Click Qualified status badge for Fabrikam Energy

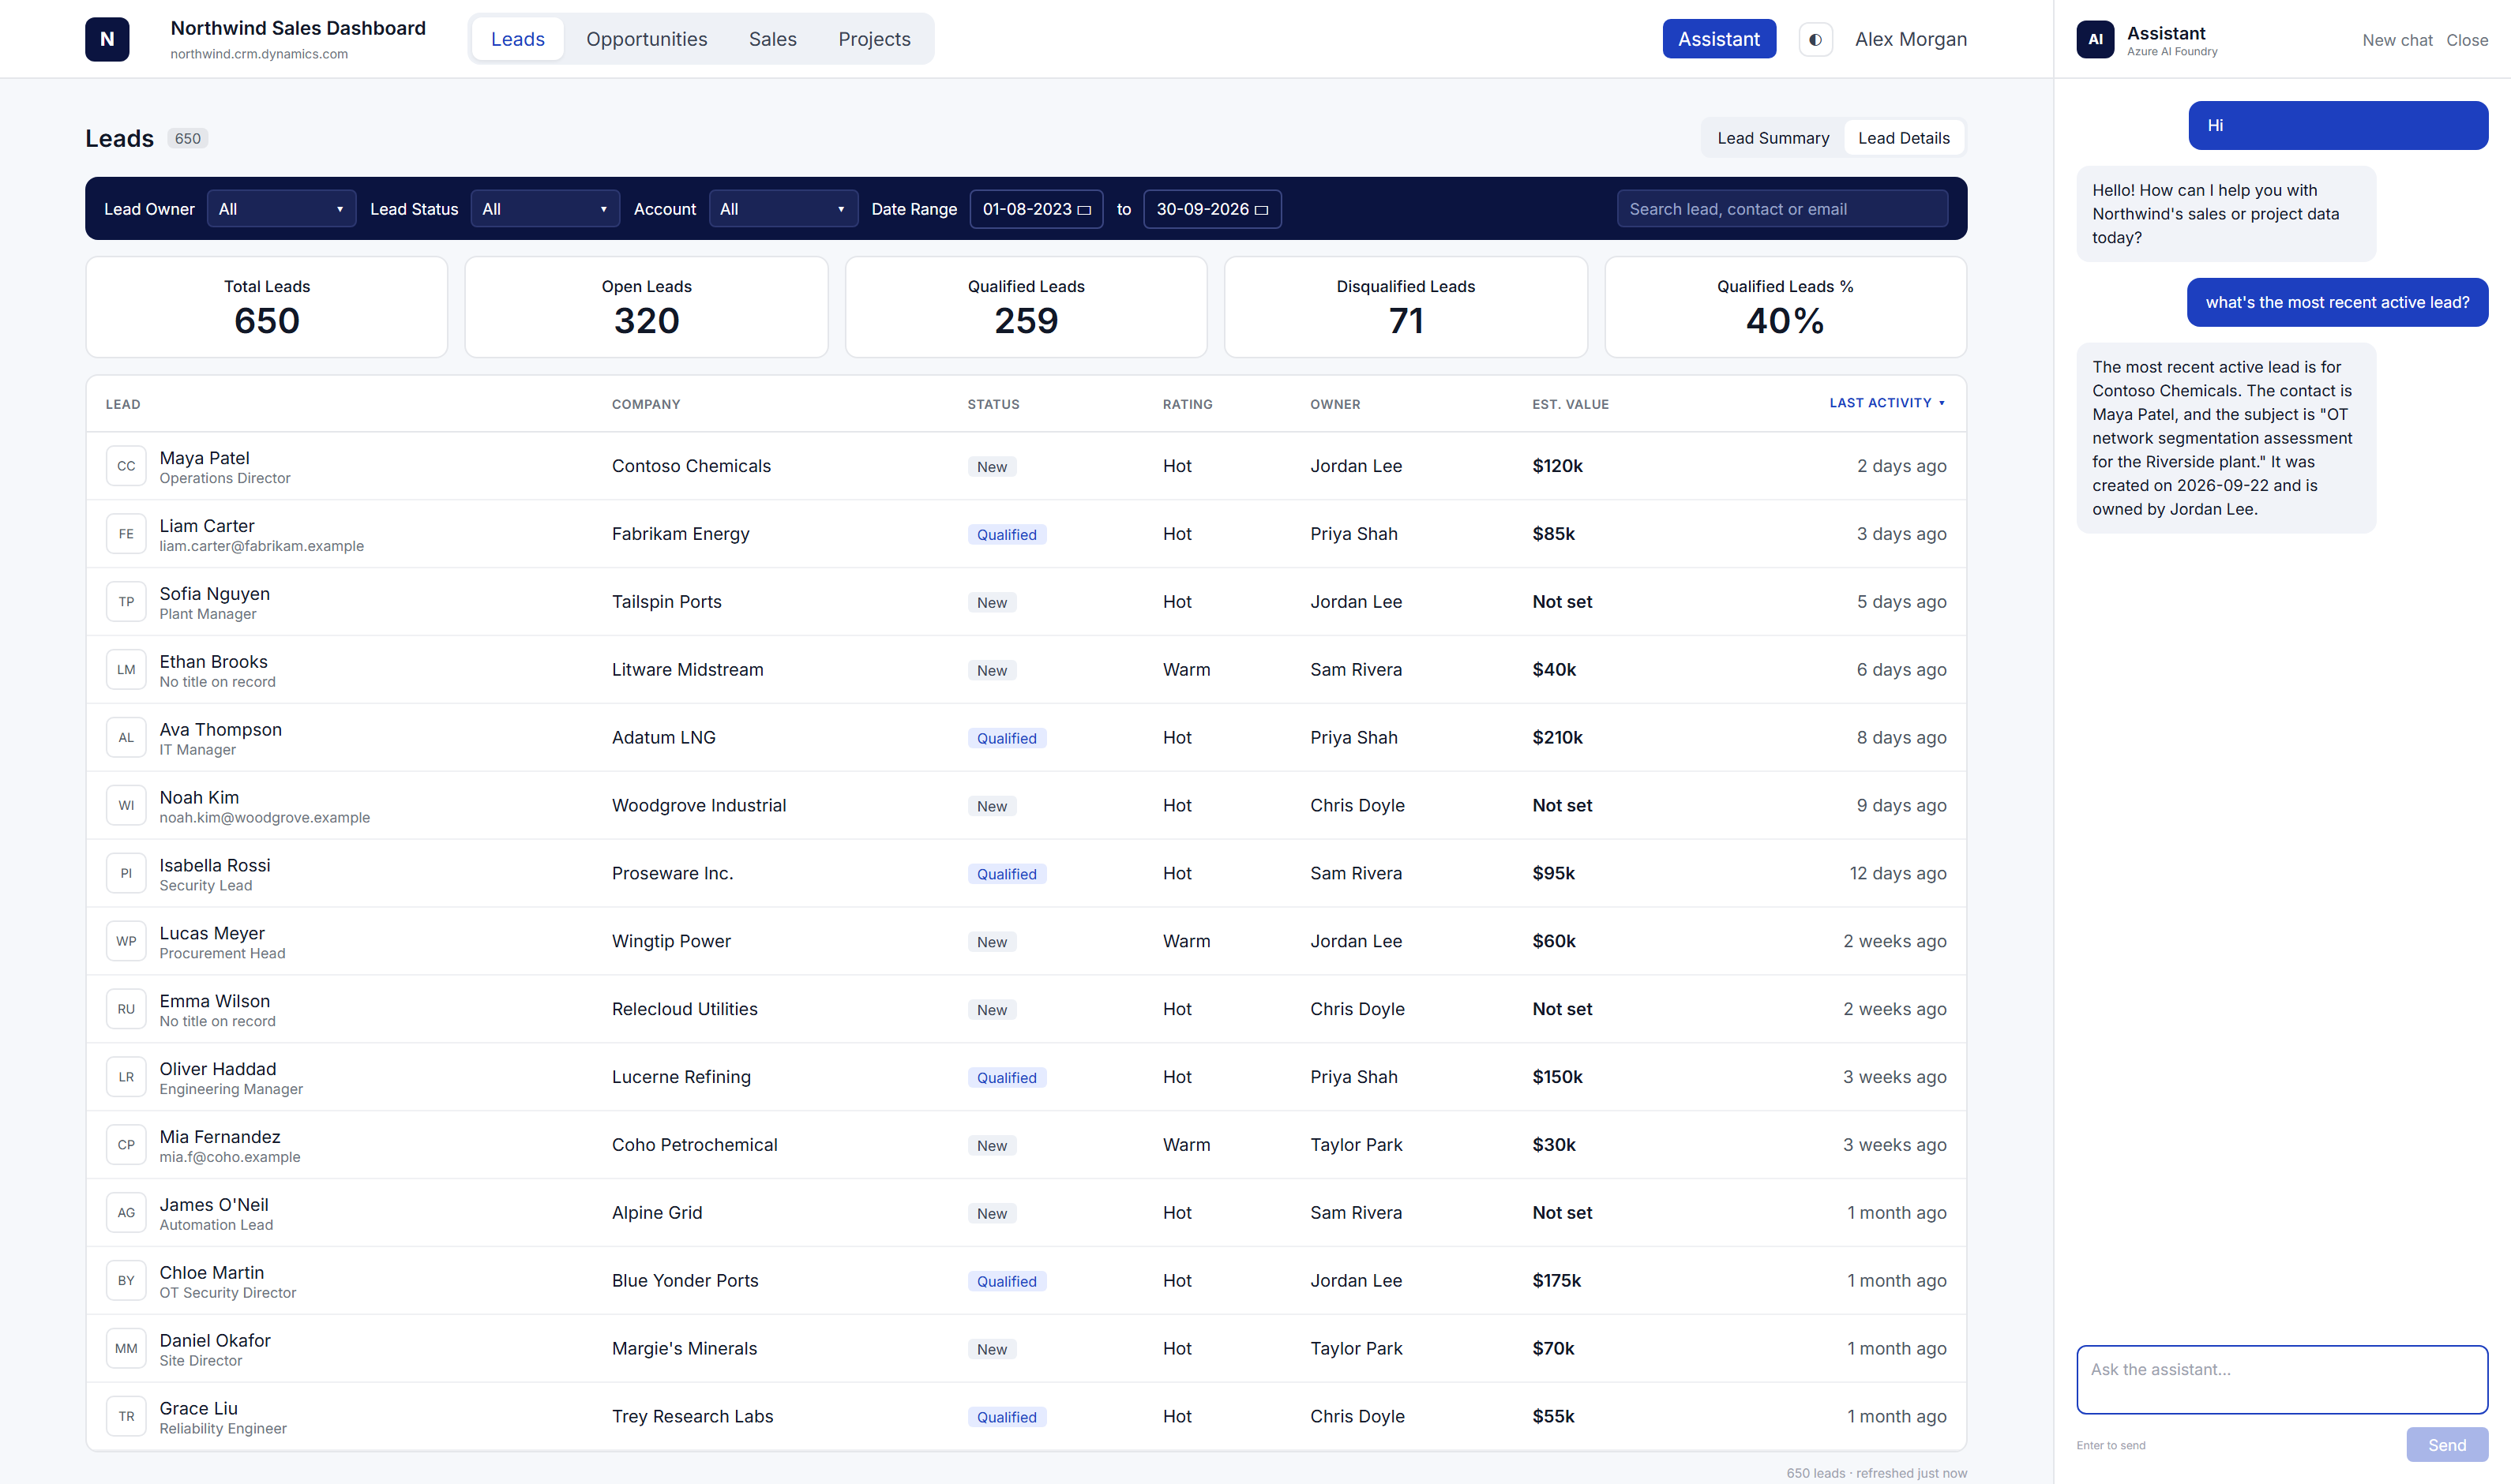(1006, 535)
